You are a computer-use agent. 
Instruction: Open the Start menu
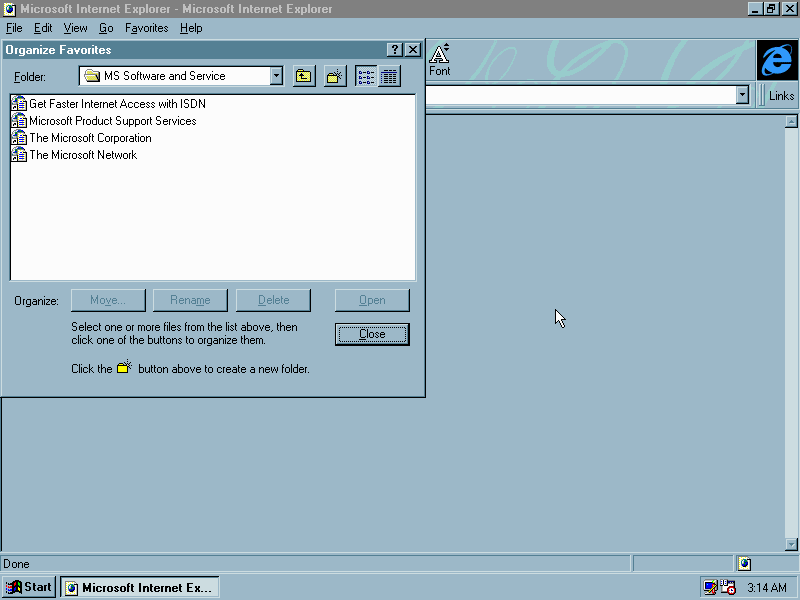coord(29,587)
